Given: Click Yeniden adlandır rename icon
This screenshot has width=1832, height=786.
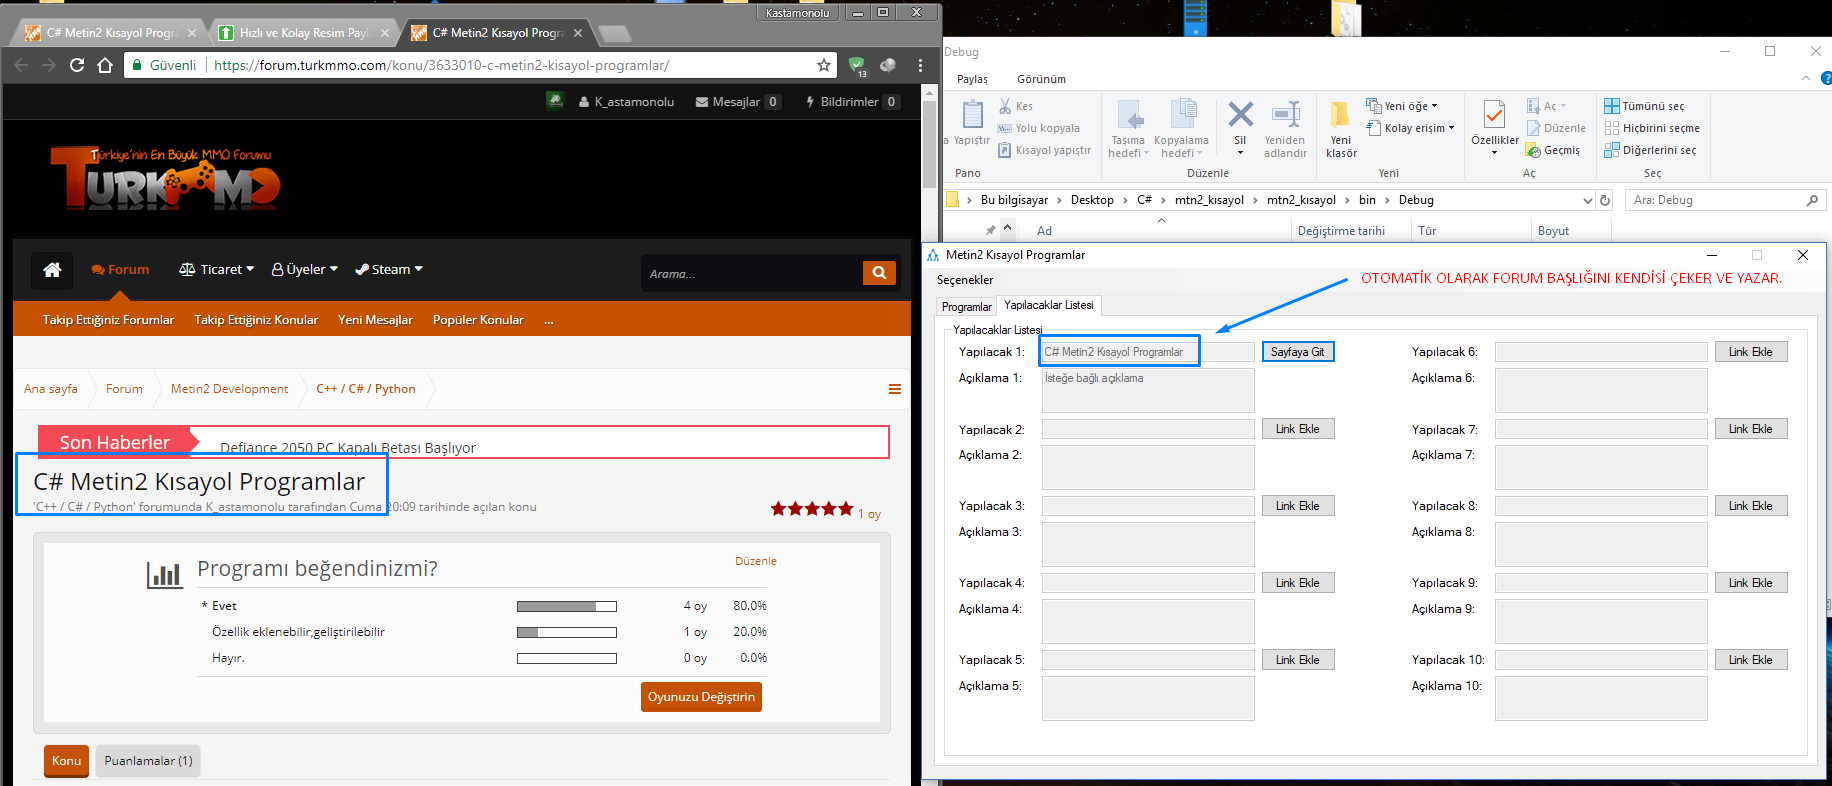Looking at the screenshot, I should [x=1285, y=128].
